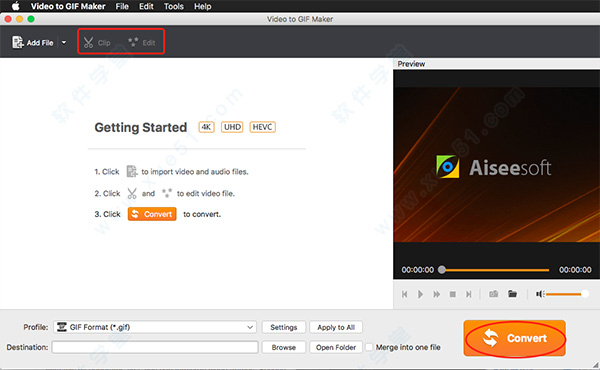Click the import file icon in step 1
This screenshot has height=370, width=600.
pos(132,171)
